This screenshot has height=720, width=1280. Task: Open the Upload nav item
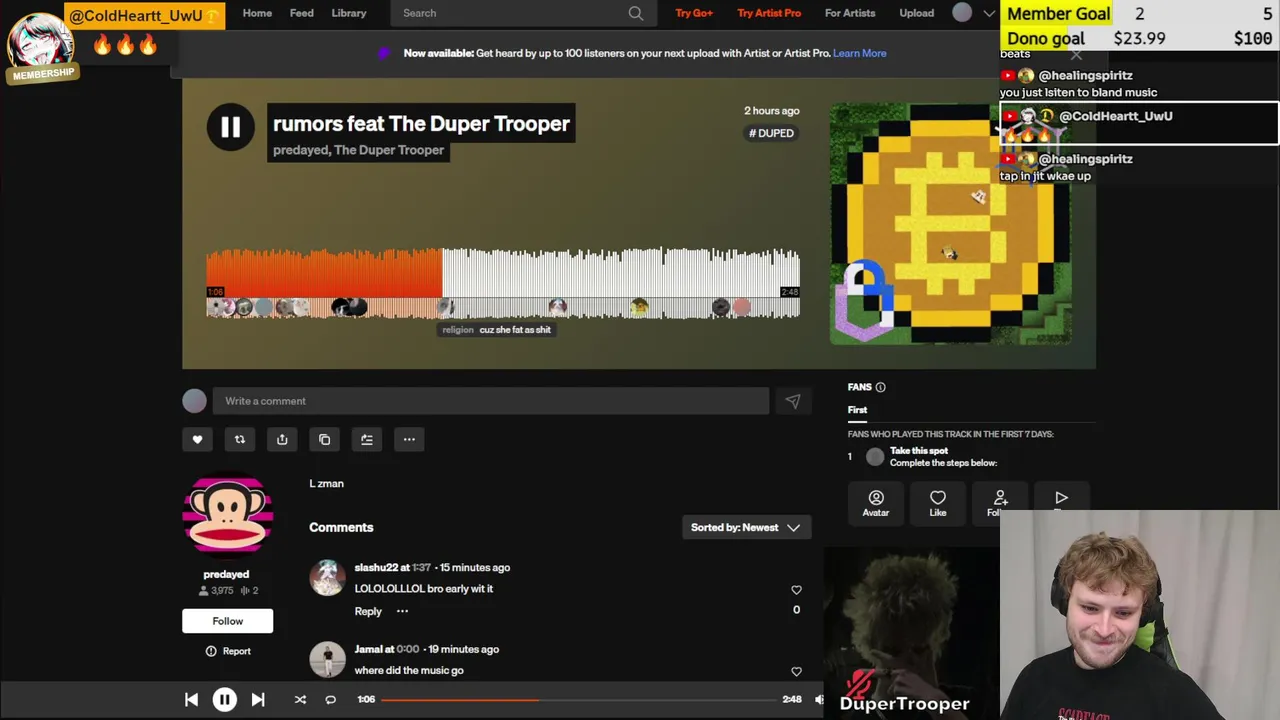(x=916, y=13)
